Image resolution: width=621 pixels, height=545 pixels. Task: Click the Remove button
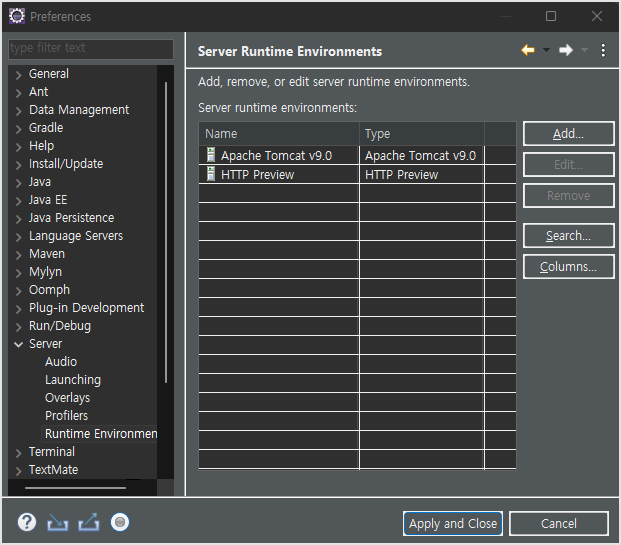(x=568, y=195)
